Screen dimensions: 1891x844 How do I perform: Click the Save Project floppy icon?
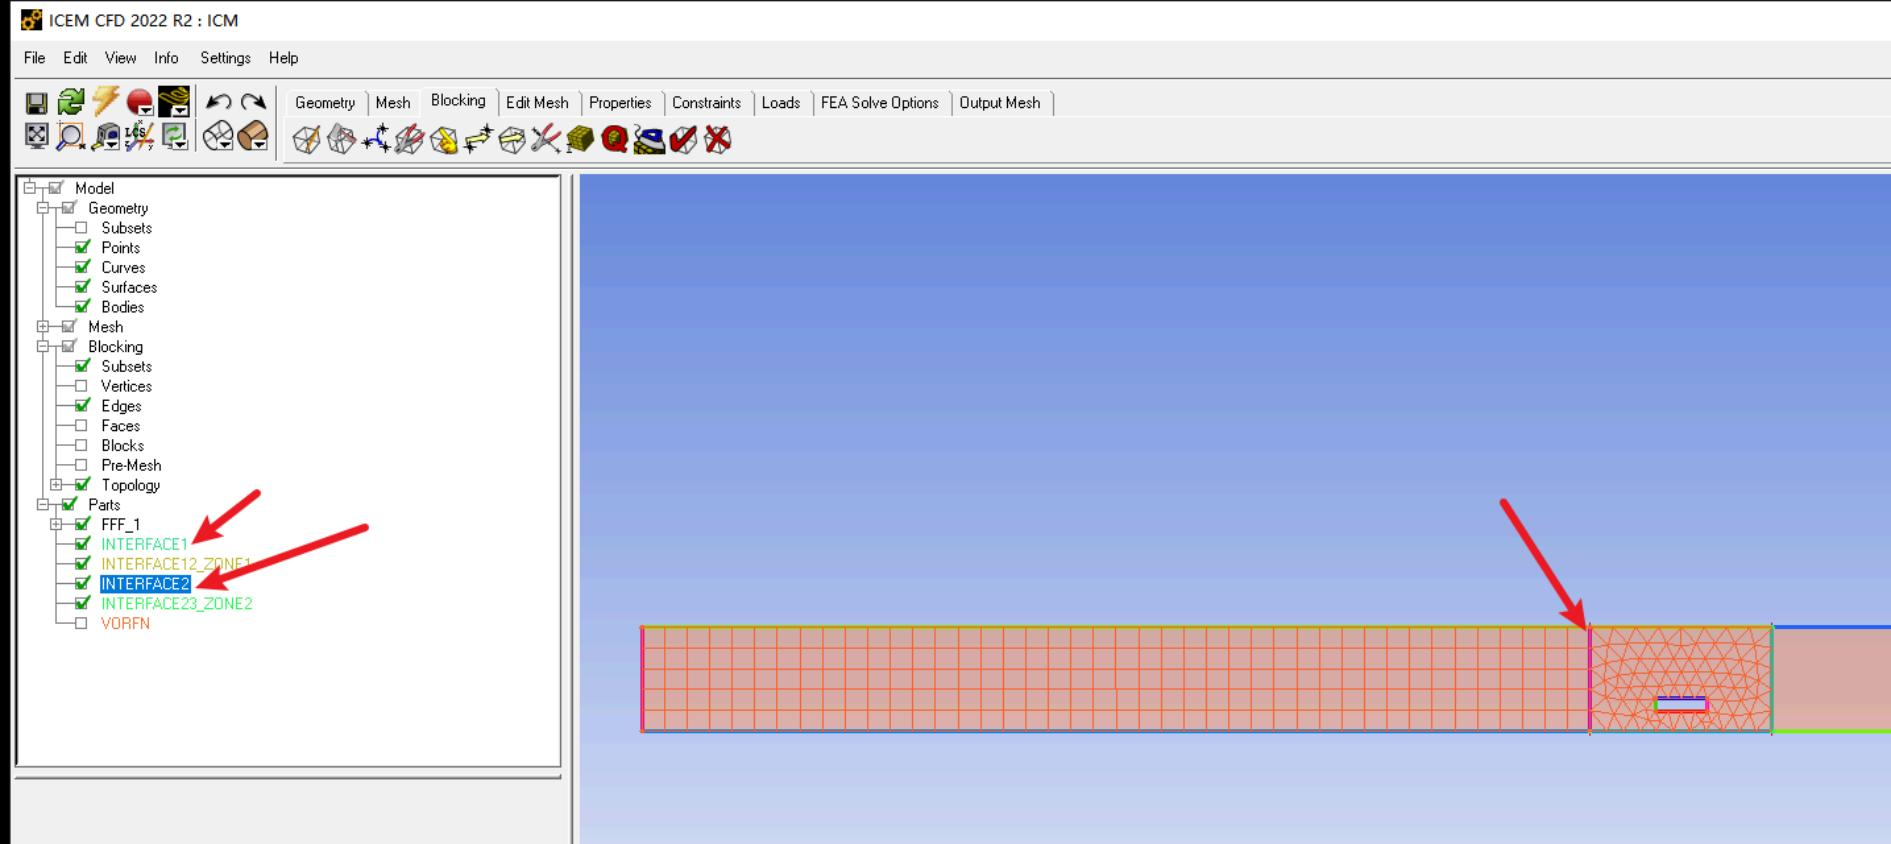coord(36,103)
